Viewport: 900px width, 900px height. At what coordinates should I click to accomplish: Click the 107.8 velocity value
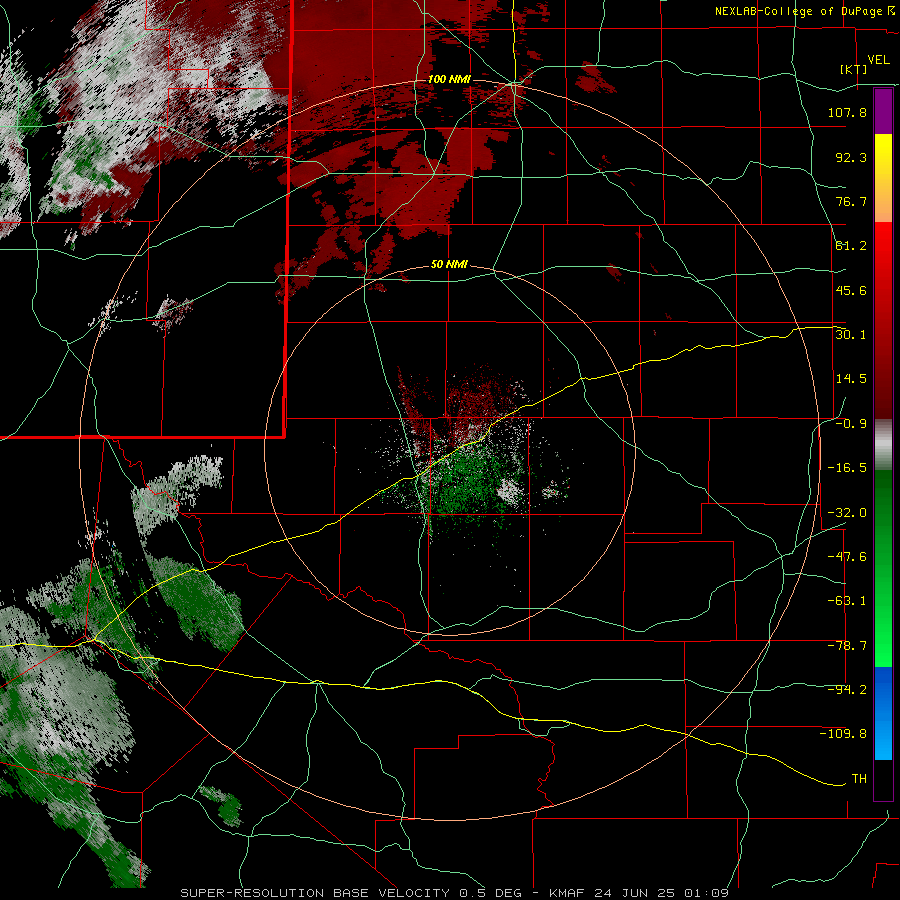(847, 112)
